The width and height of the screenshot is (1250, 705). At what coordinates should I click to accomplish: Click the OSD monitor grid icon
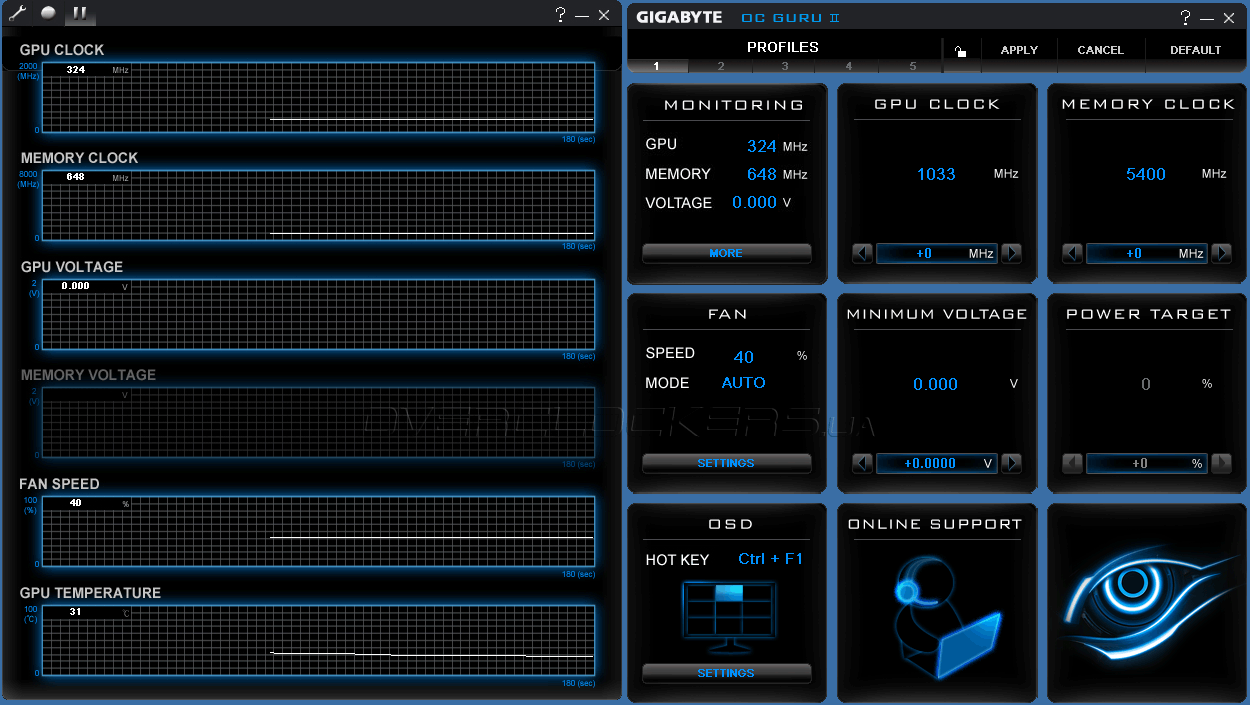point(728,616)
